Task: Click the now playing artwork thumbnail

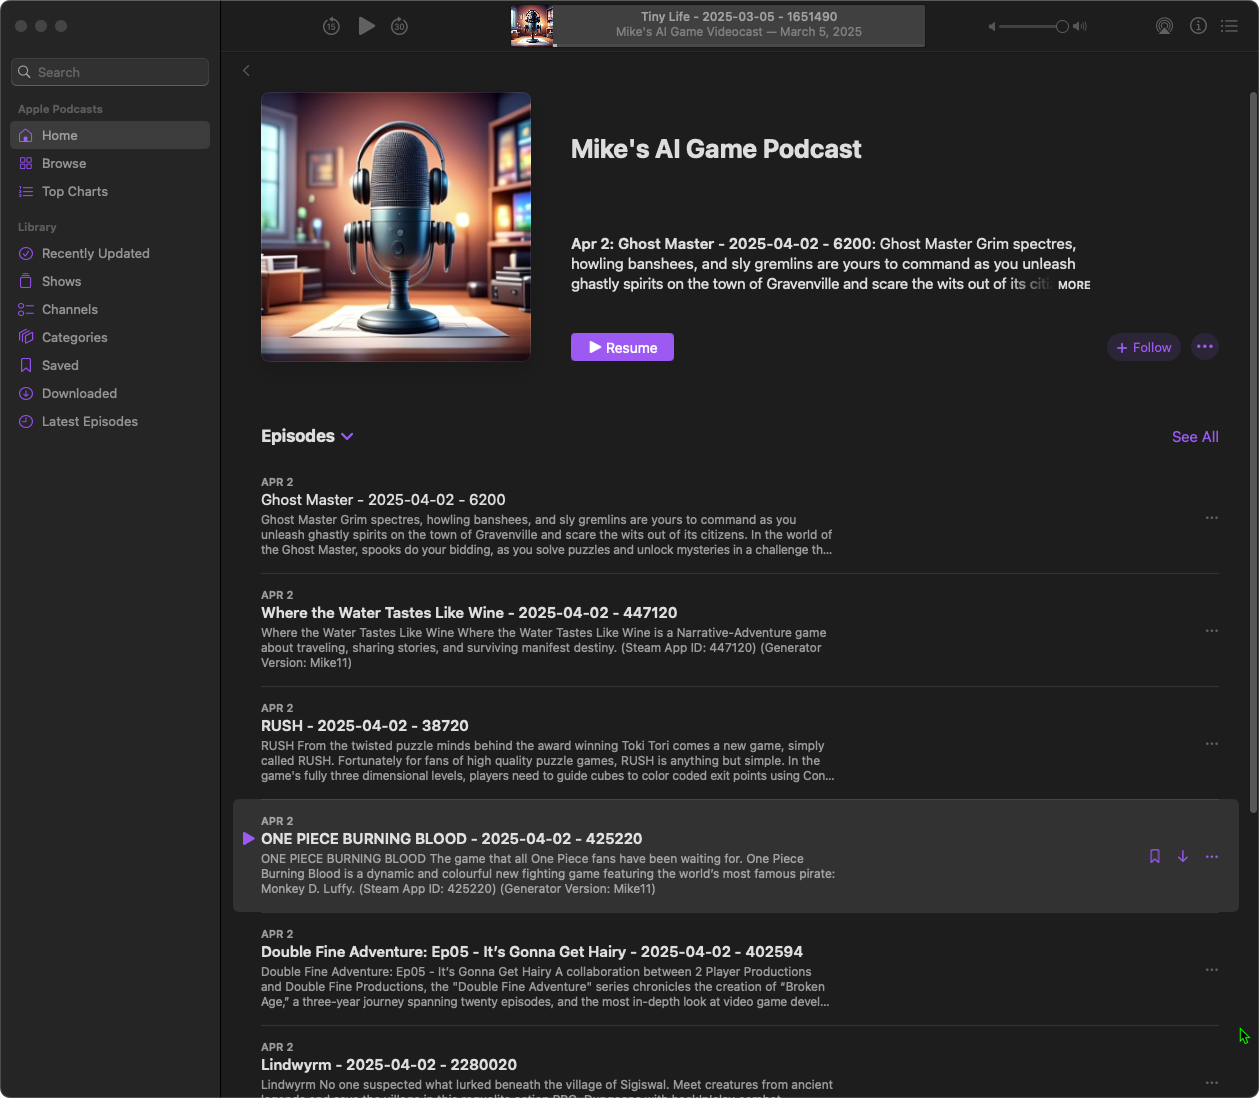Action: (x=532, y=26)
